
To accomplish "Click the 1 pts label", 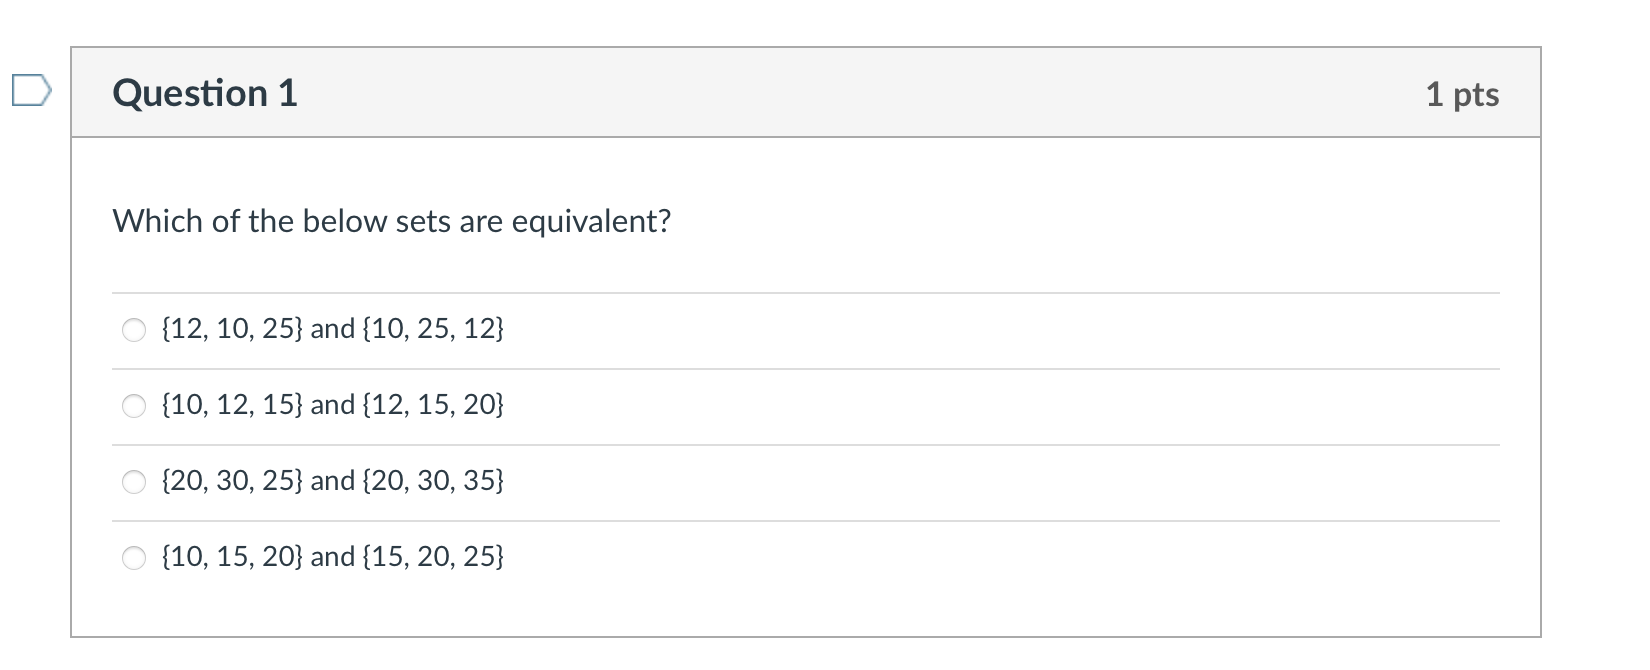I will (1462, 94).
